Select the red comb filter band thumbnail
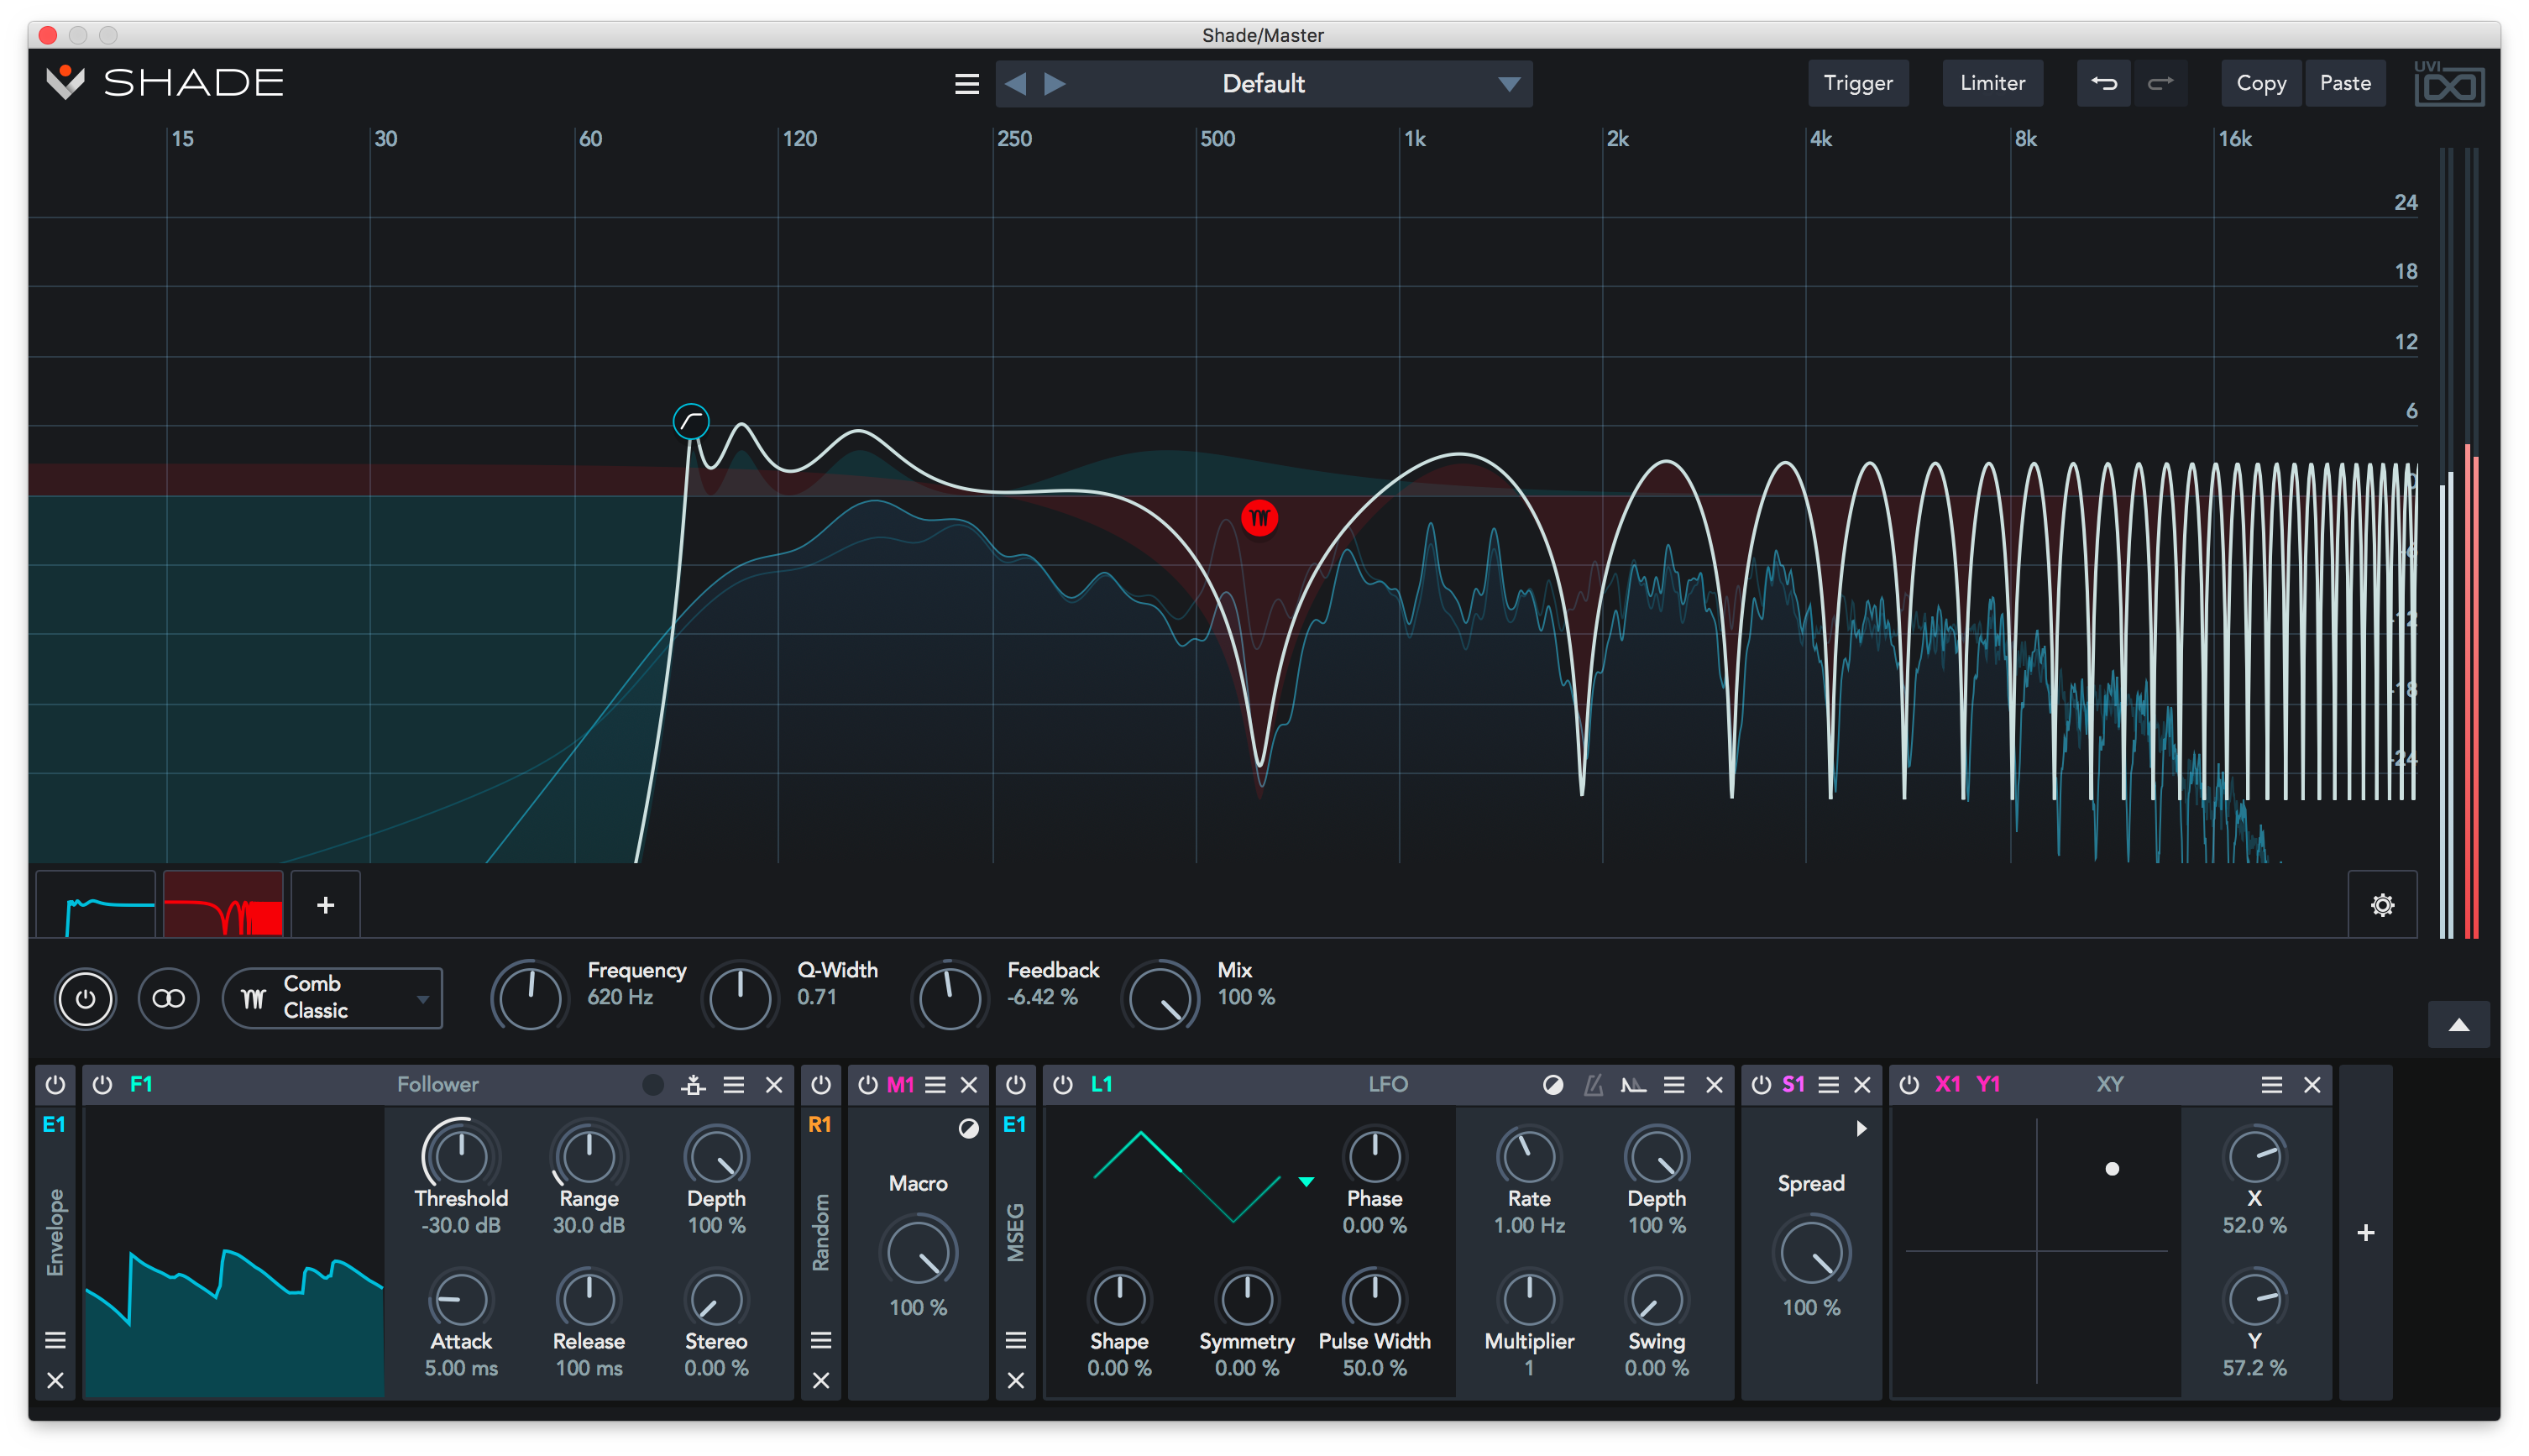This screenshot has width=2529, height=1456. tap(223, 905)
